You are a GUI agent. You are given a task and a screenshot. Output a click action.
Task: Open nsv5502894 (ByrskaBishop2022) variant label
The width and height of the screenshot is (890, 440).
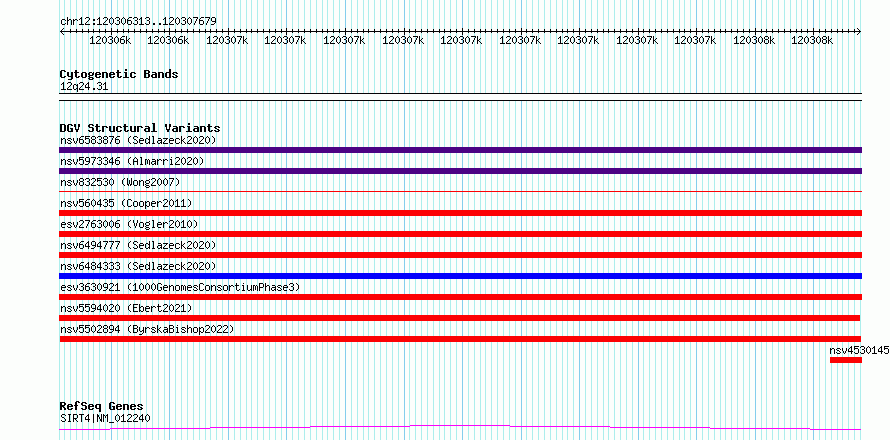point(147,329)
